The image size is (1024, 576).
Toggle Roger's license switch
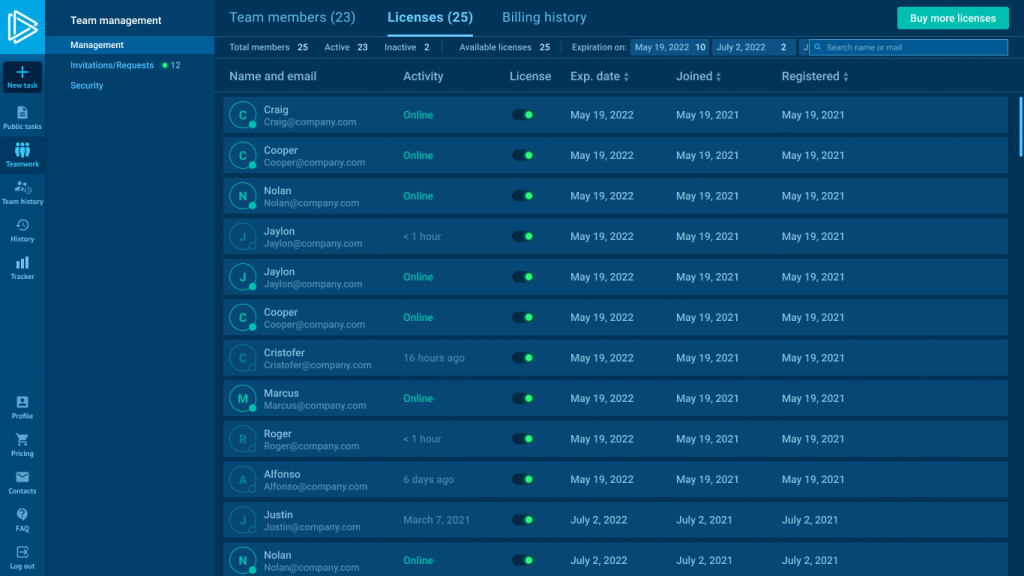click(x=522, y=439)
